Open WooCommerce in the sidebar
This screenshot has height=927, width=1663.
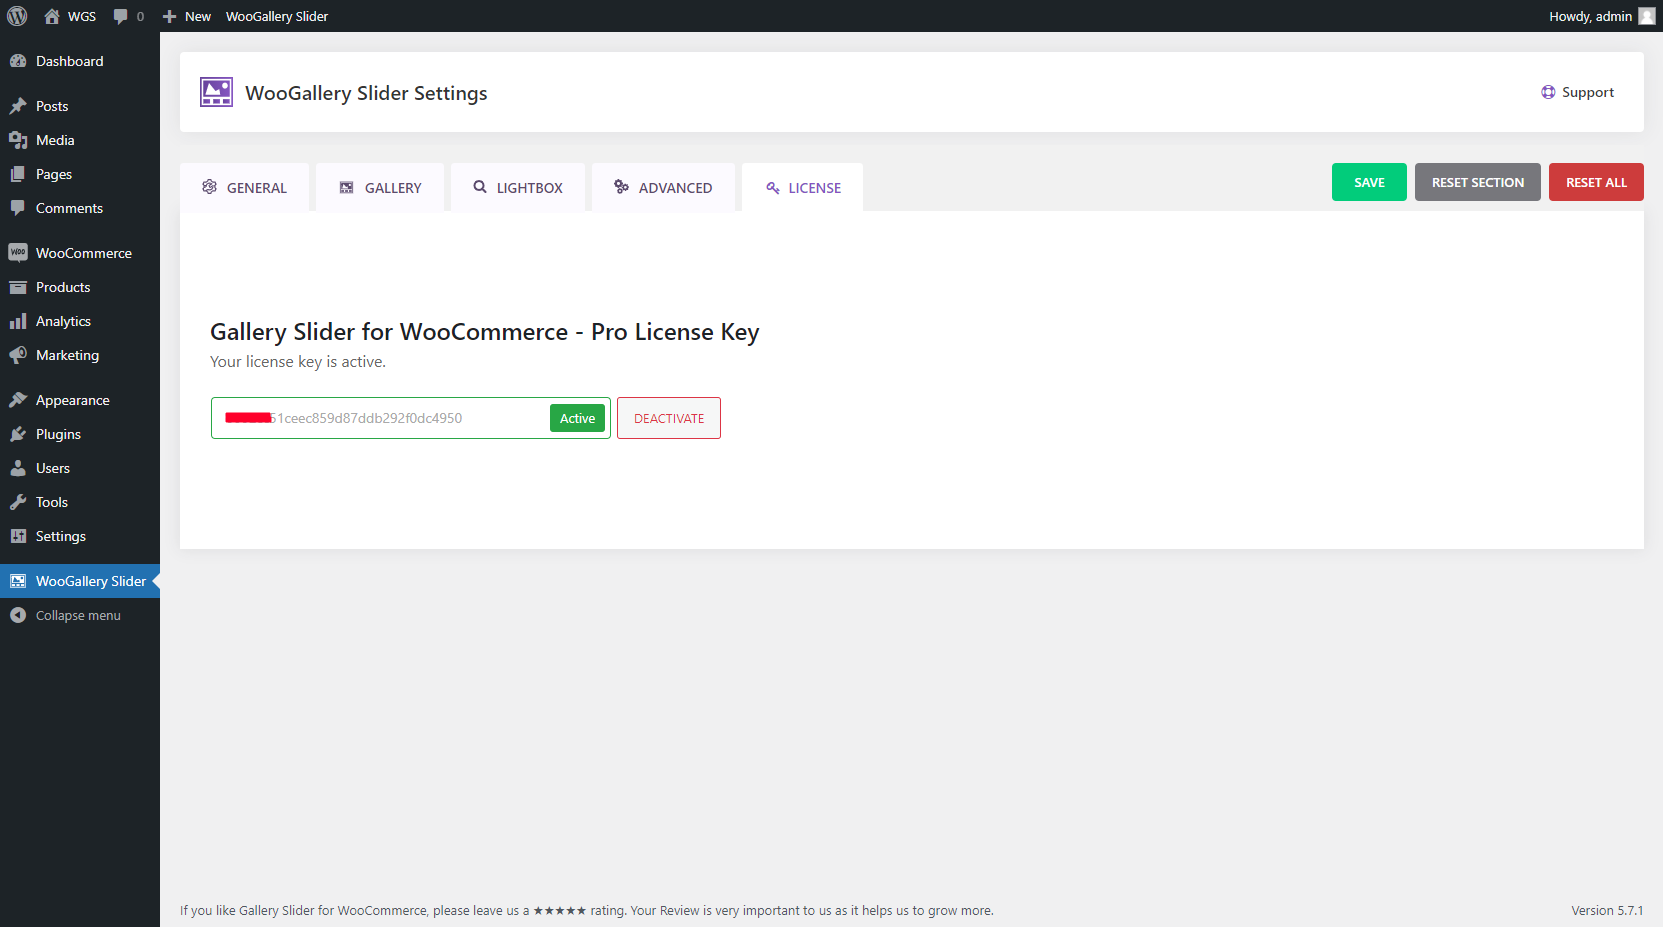(x=83, y=253)
